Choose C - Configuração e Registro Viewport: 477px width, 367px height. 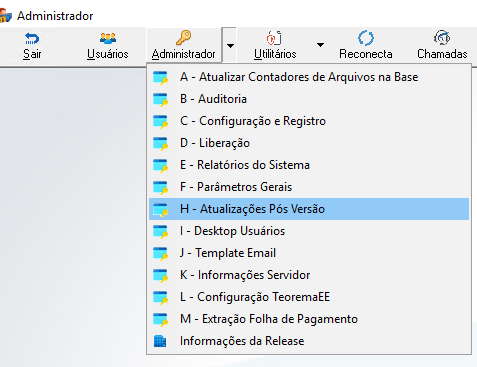click(x=309, y=121)
